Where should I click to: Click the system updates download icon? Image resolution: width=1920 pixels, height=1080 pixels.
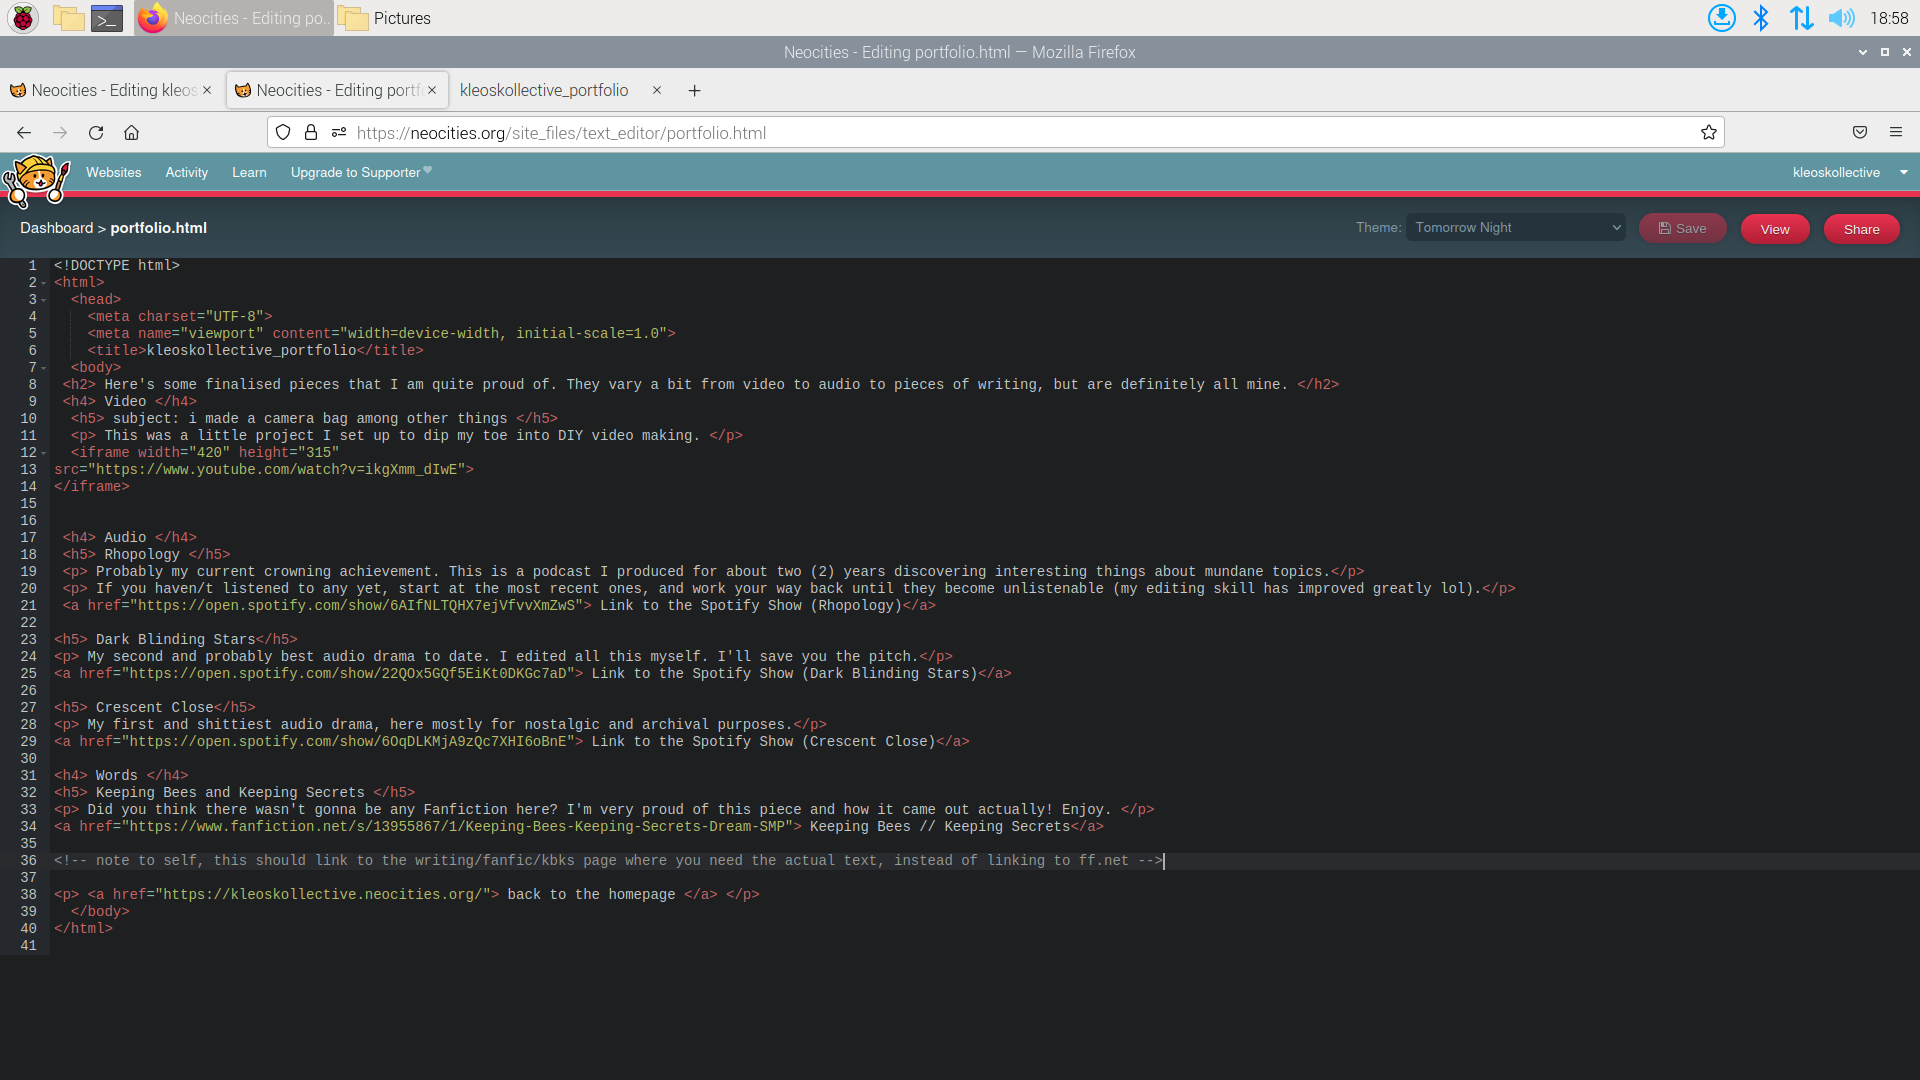coord(1721,18)
